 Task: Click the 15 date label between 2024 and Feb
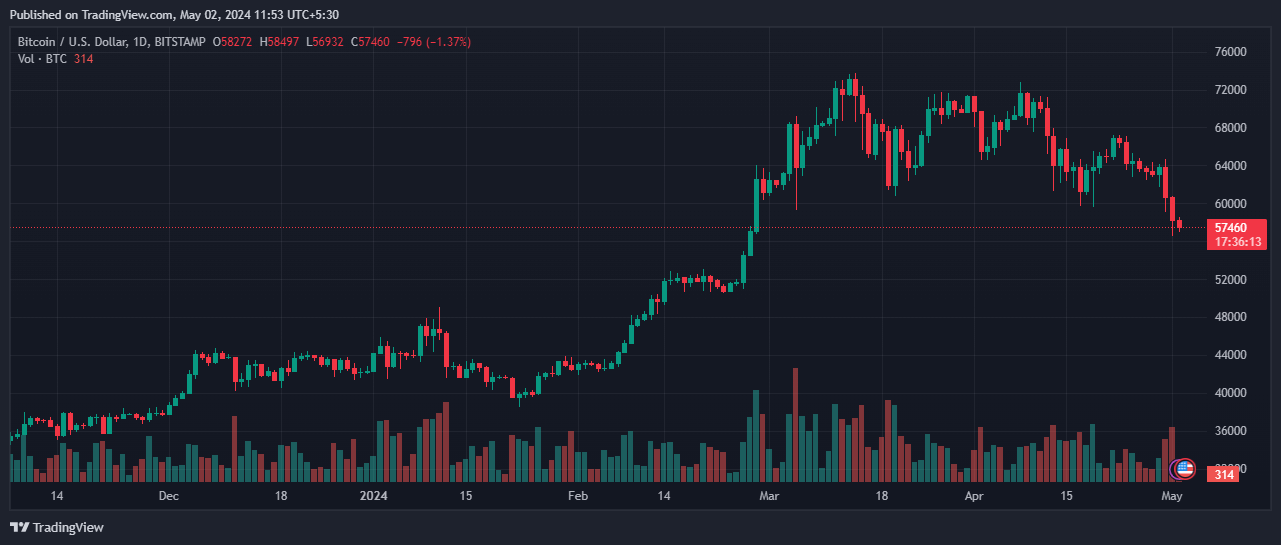click(465, 496)
